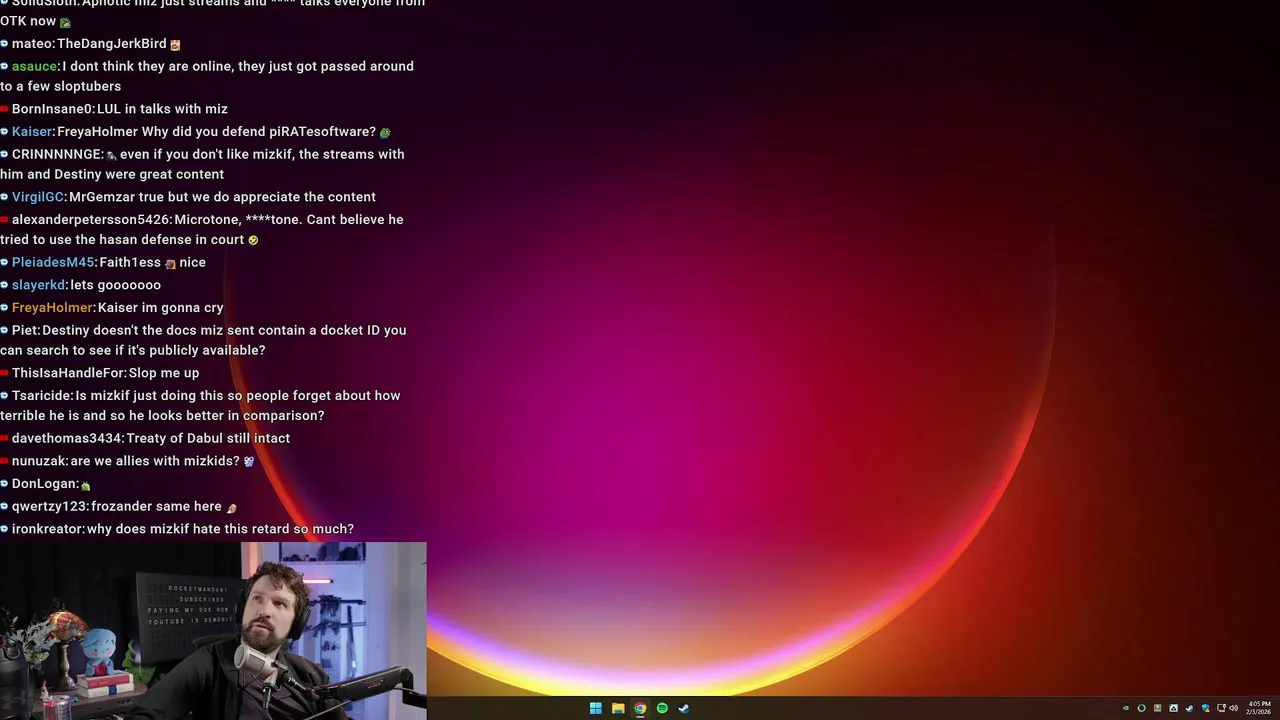Click the username 'mateo' in chat
The image size is (1280, 720).
[x=32, y=44]
